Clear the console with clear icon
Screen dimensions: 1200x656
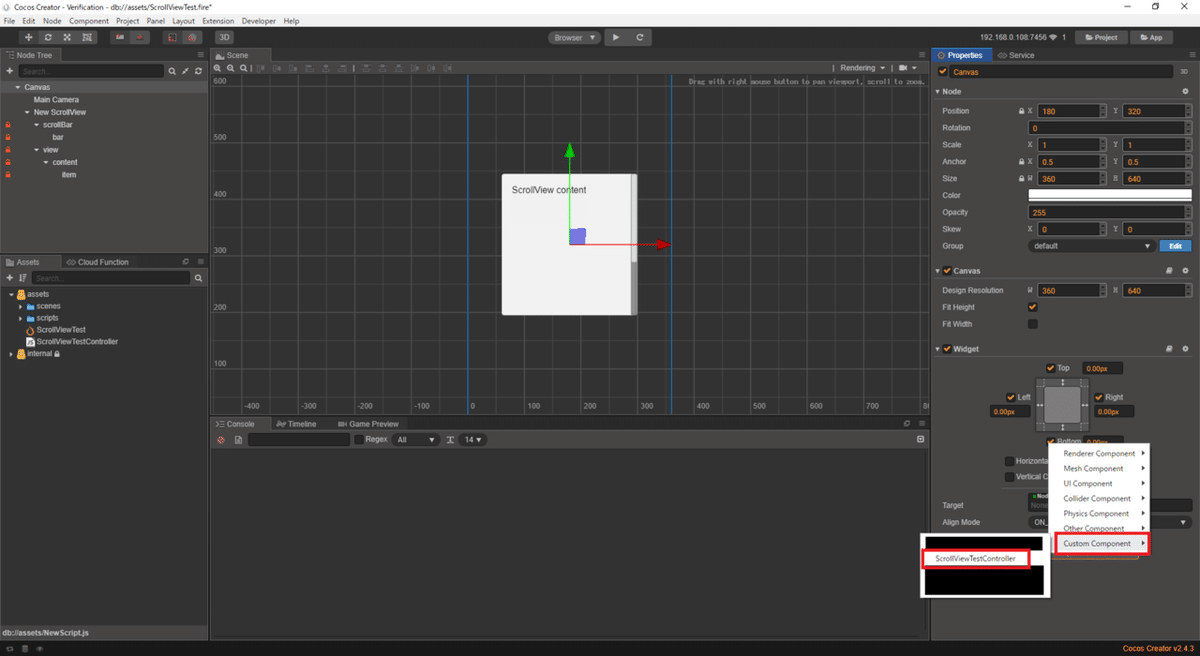(221, 440)
